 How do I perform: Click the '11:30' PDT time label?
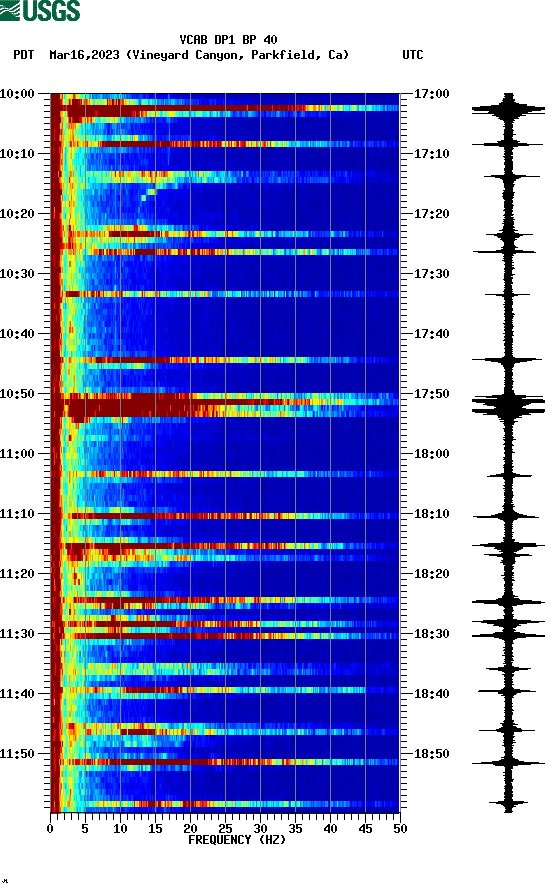pyautogui.click(x=17, y=634)
